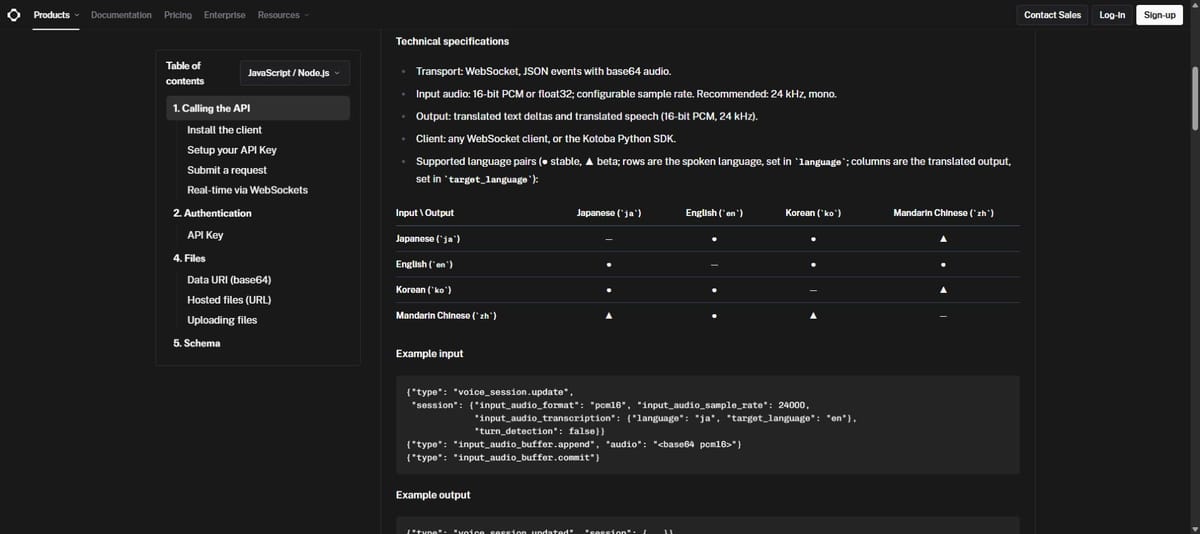1200x534 pixels.
Task: Click stable dot in English row, Korean column
Action: tap(813, 265)
